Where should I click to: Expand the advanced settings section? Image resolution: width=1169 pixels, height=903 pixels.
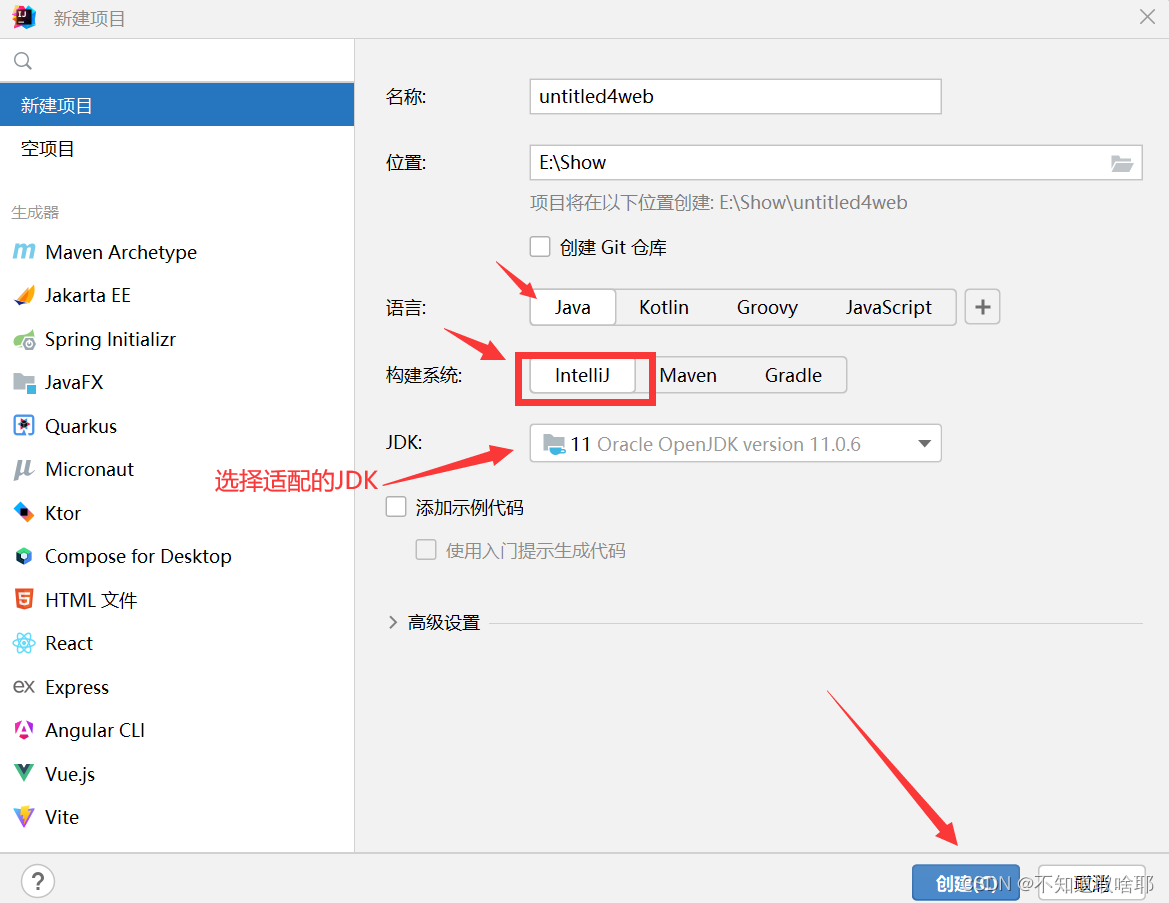pyautogui.click(x=393, y=622)
